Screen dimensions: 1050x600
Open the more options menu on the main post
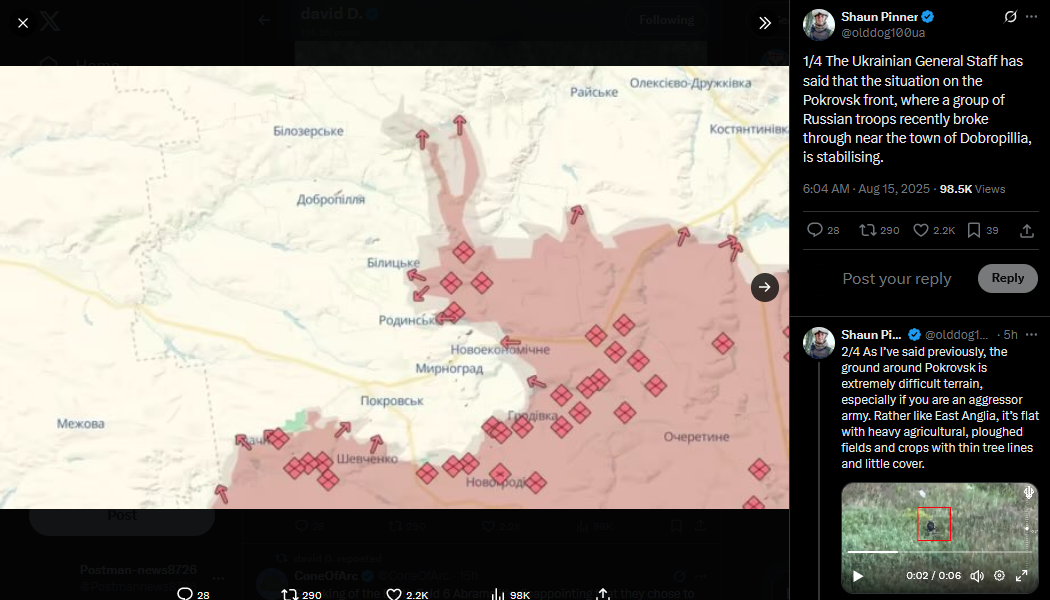(1031, 17)
